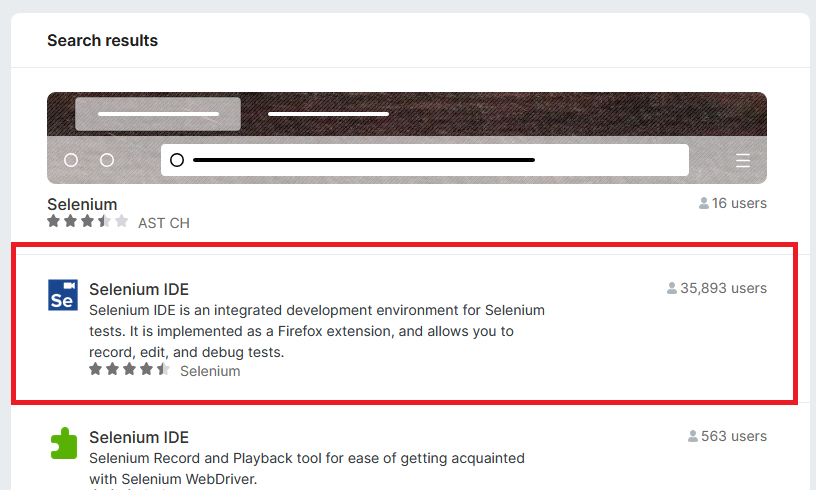Click the 563 users count
The image size is (816, 490).
(734, 436)
